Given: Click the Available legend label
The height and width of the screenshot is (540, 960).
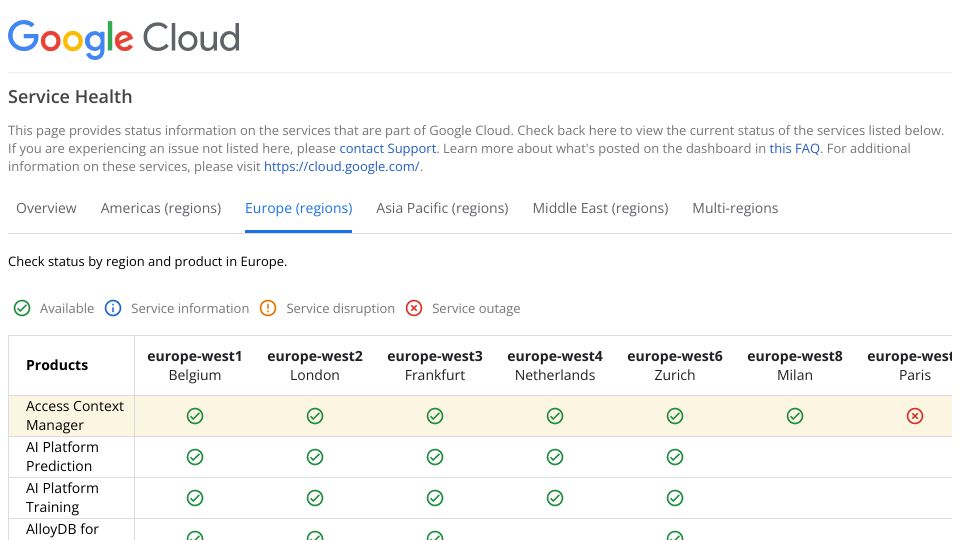Looking at the screenshot, I should (x=67, y=309).
